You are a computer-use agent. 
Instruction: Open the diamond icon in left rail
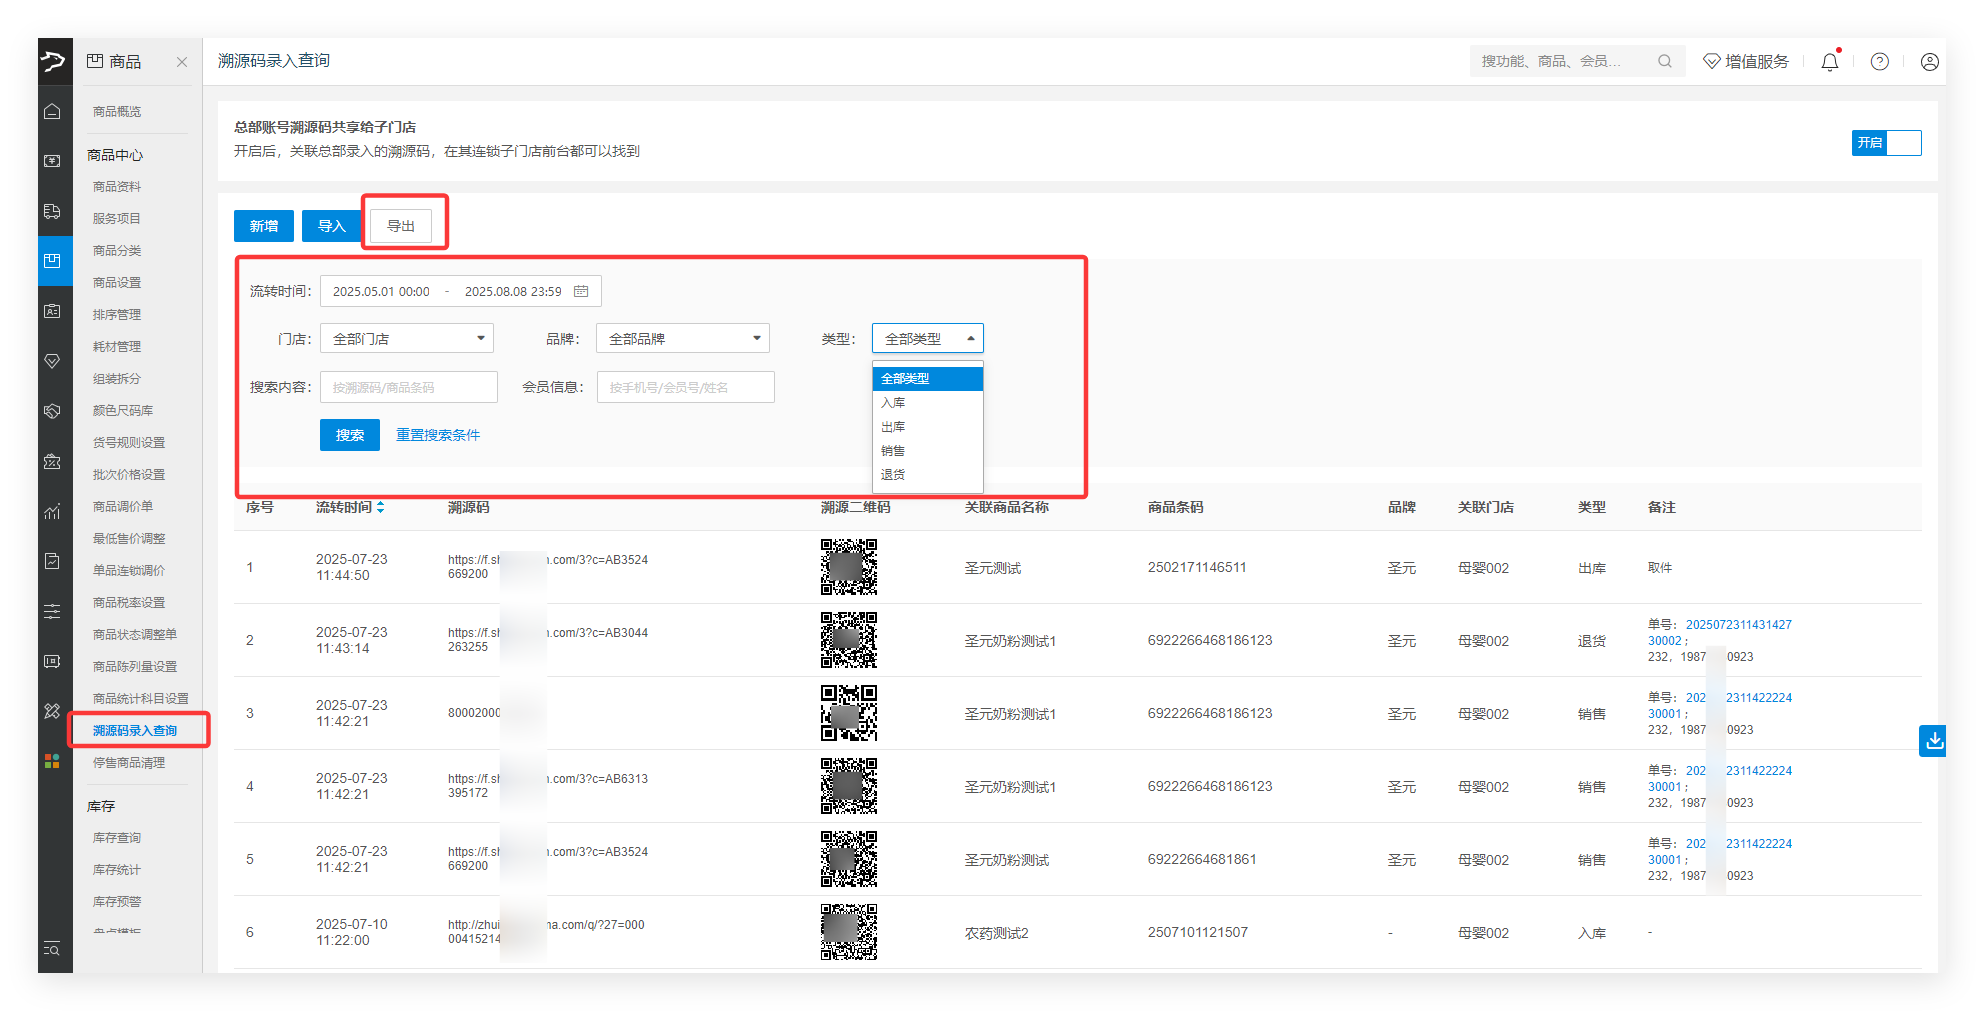pyautogui.click(x=52, y=361)
